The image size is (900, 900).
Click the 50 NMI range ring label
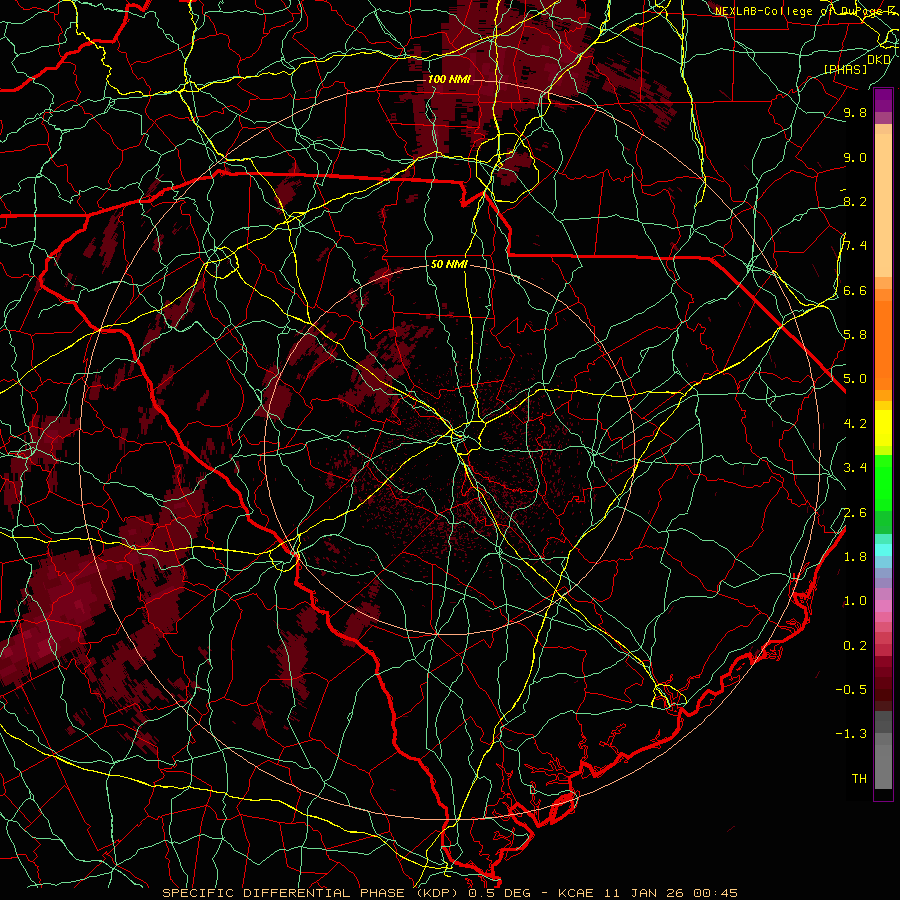point(449,264)
